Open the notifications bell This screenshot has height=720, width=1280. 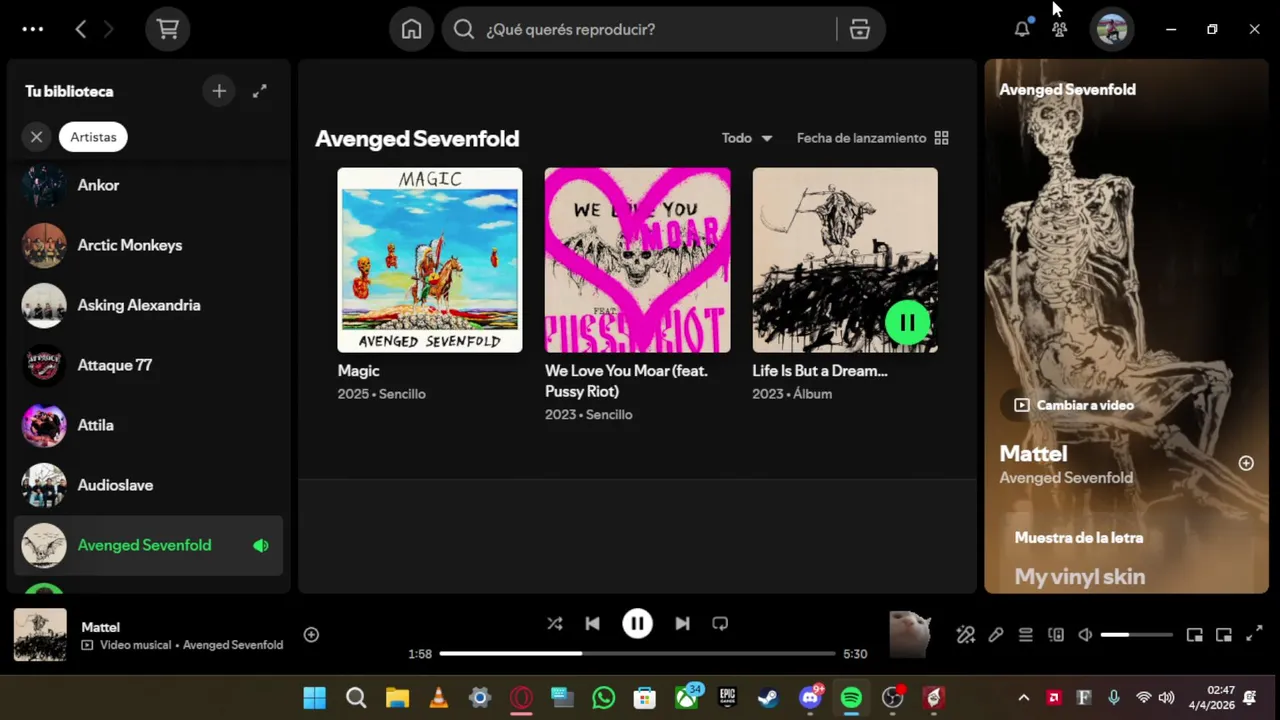coord(1022,29)
